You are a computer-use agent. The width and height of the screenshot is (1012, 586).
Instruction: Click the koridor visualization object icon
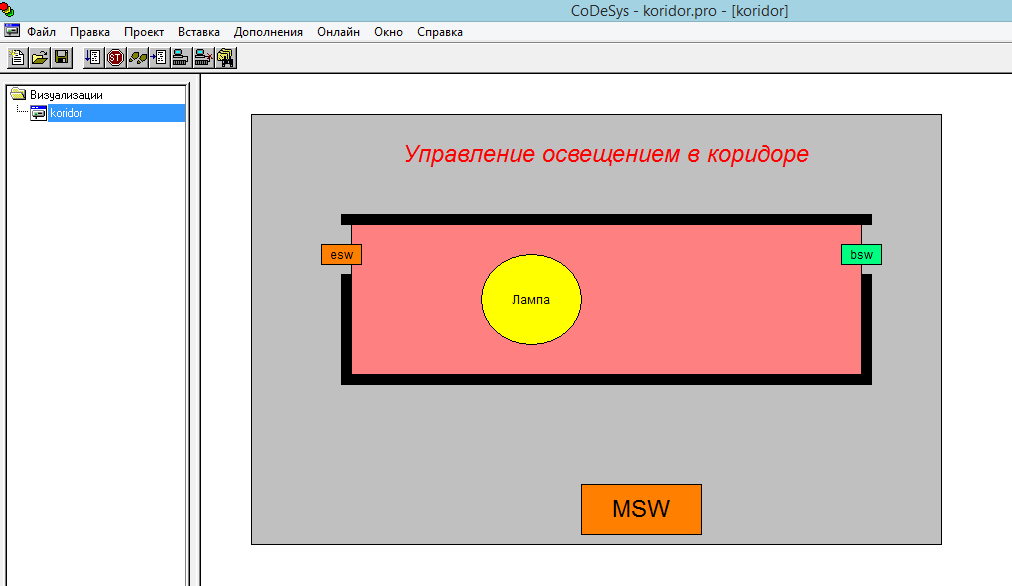[x=38, y=114]
